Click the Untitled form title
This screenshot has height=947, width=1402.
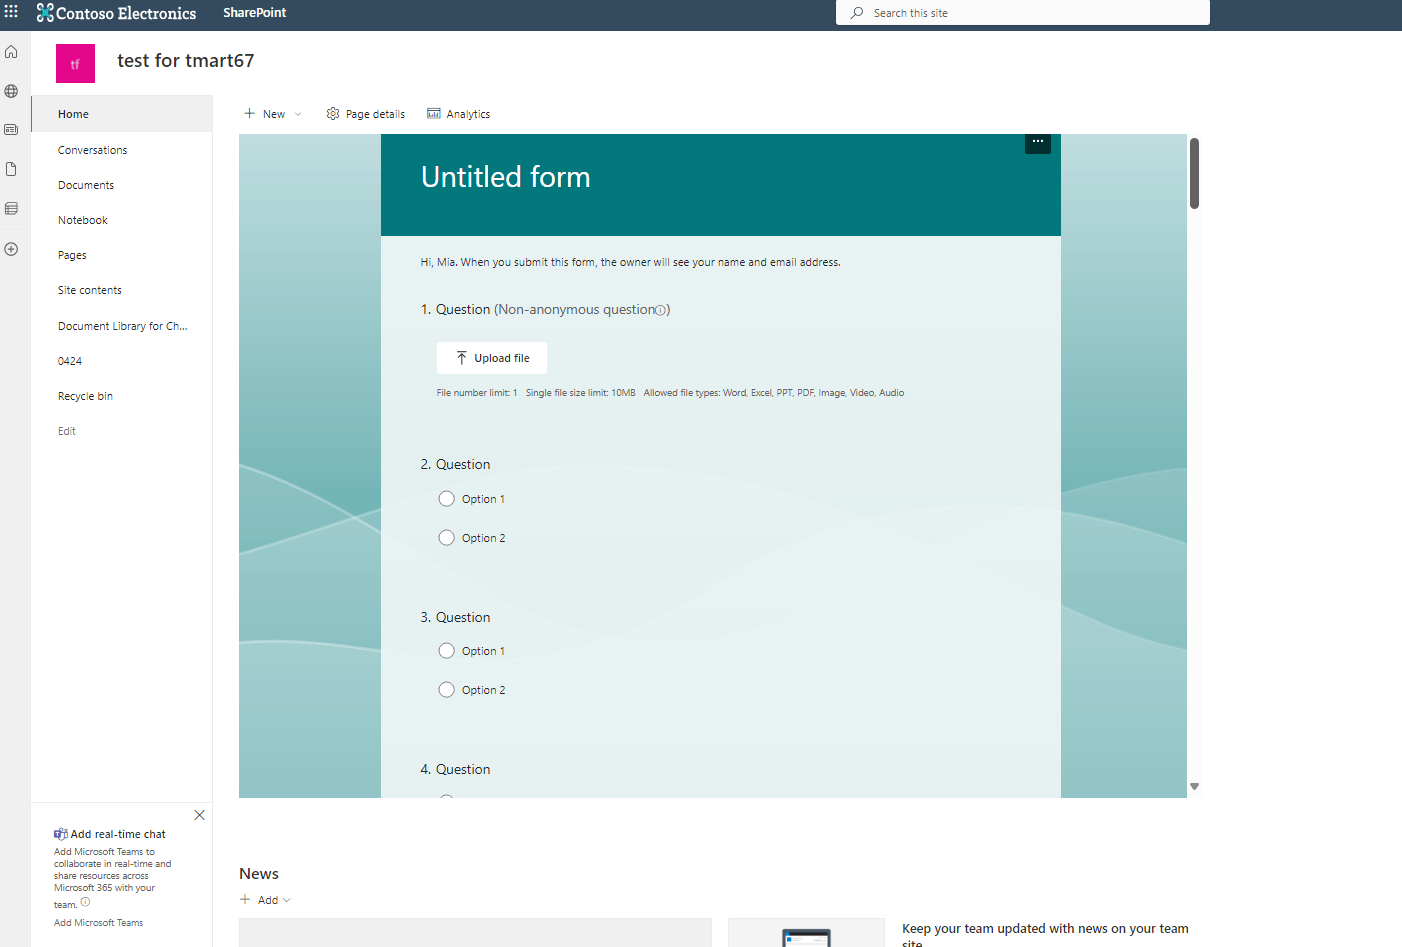(x=506, y=177)
